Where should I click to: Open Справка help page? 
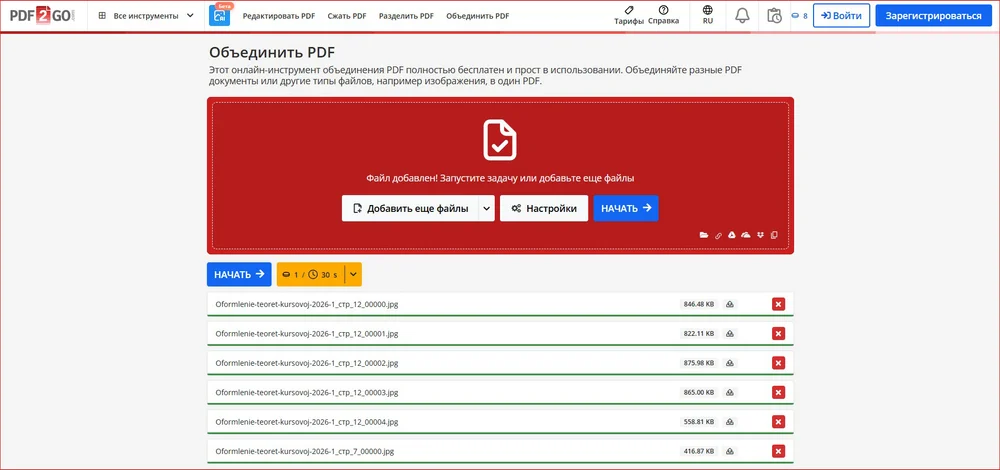tap(663, 15)
